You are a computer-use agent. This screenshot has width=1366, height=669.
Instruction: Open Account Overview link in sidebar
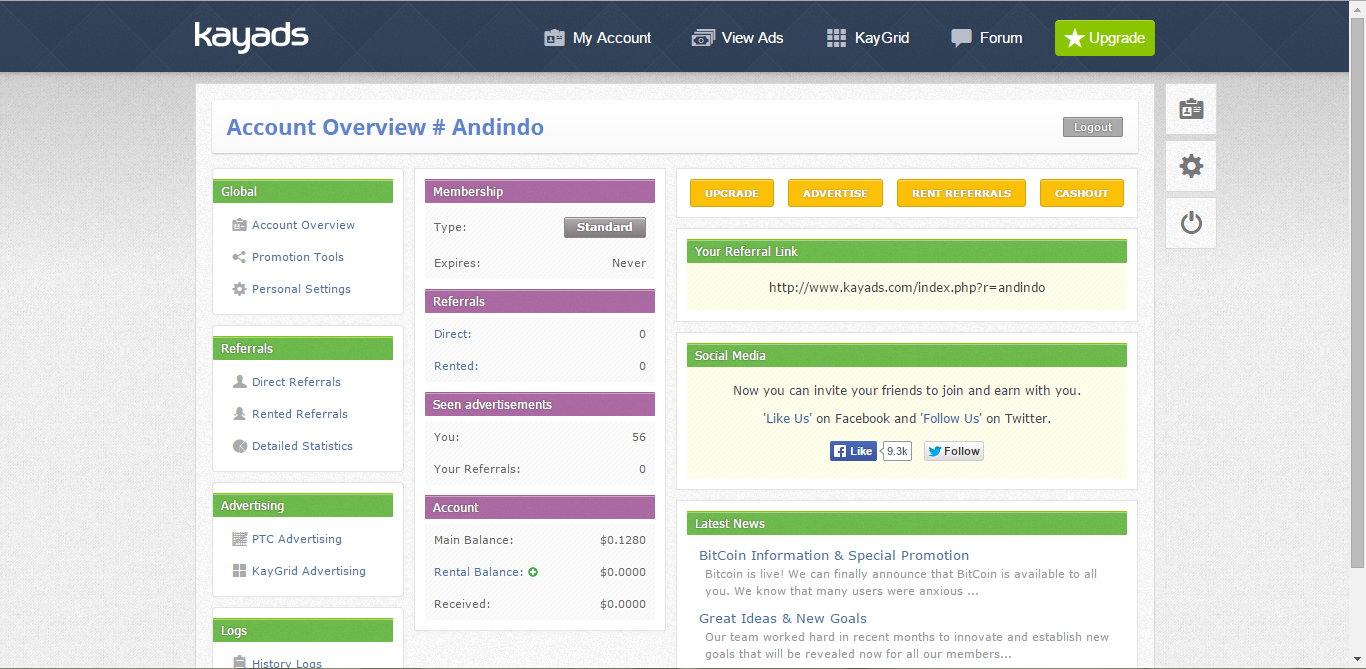click(x=303, y=225)
